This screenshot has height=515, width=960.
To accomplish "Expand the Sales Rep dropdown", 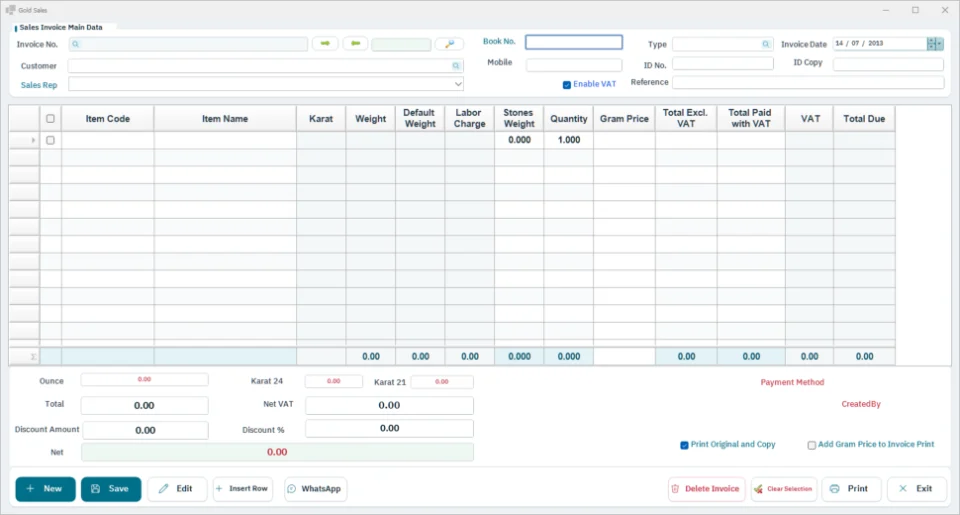I will [457, 85].
